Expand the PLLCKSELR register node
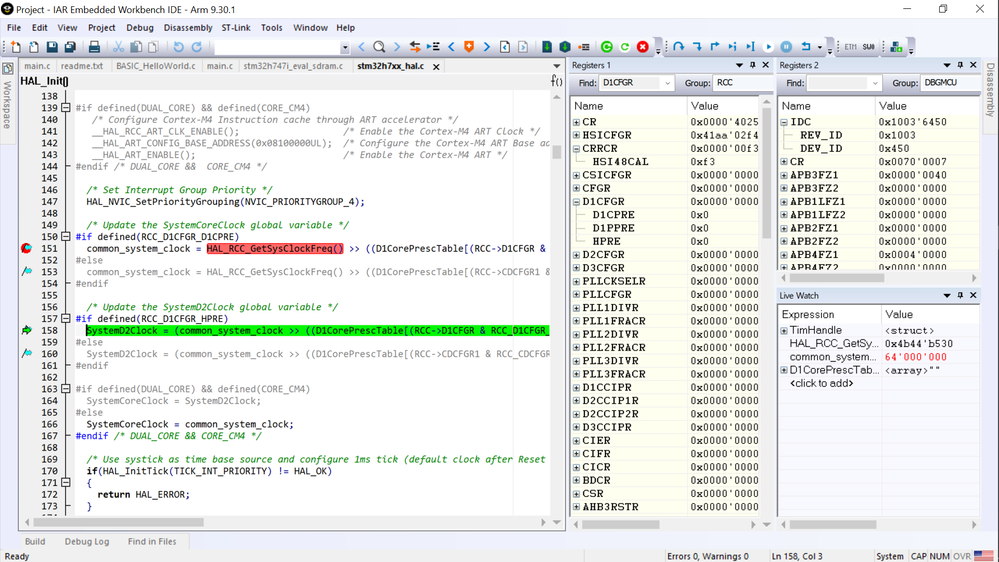Screen dimensions: 999x562 point(577,281)
